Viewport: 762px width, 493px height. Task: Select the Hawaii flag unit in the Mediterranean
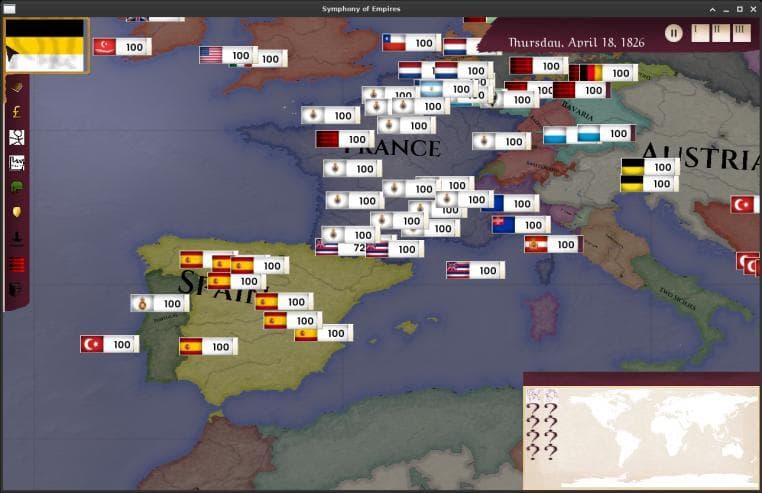(475, 270)
